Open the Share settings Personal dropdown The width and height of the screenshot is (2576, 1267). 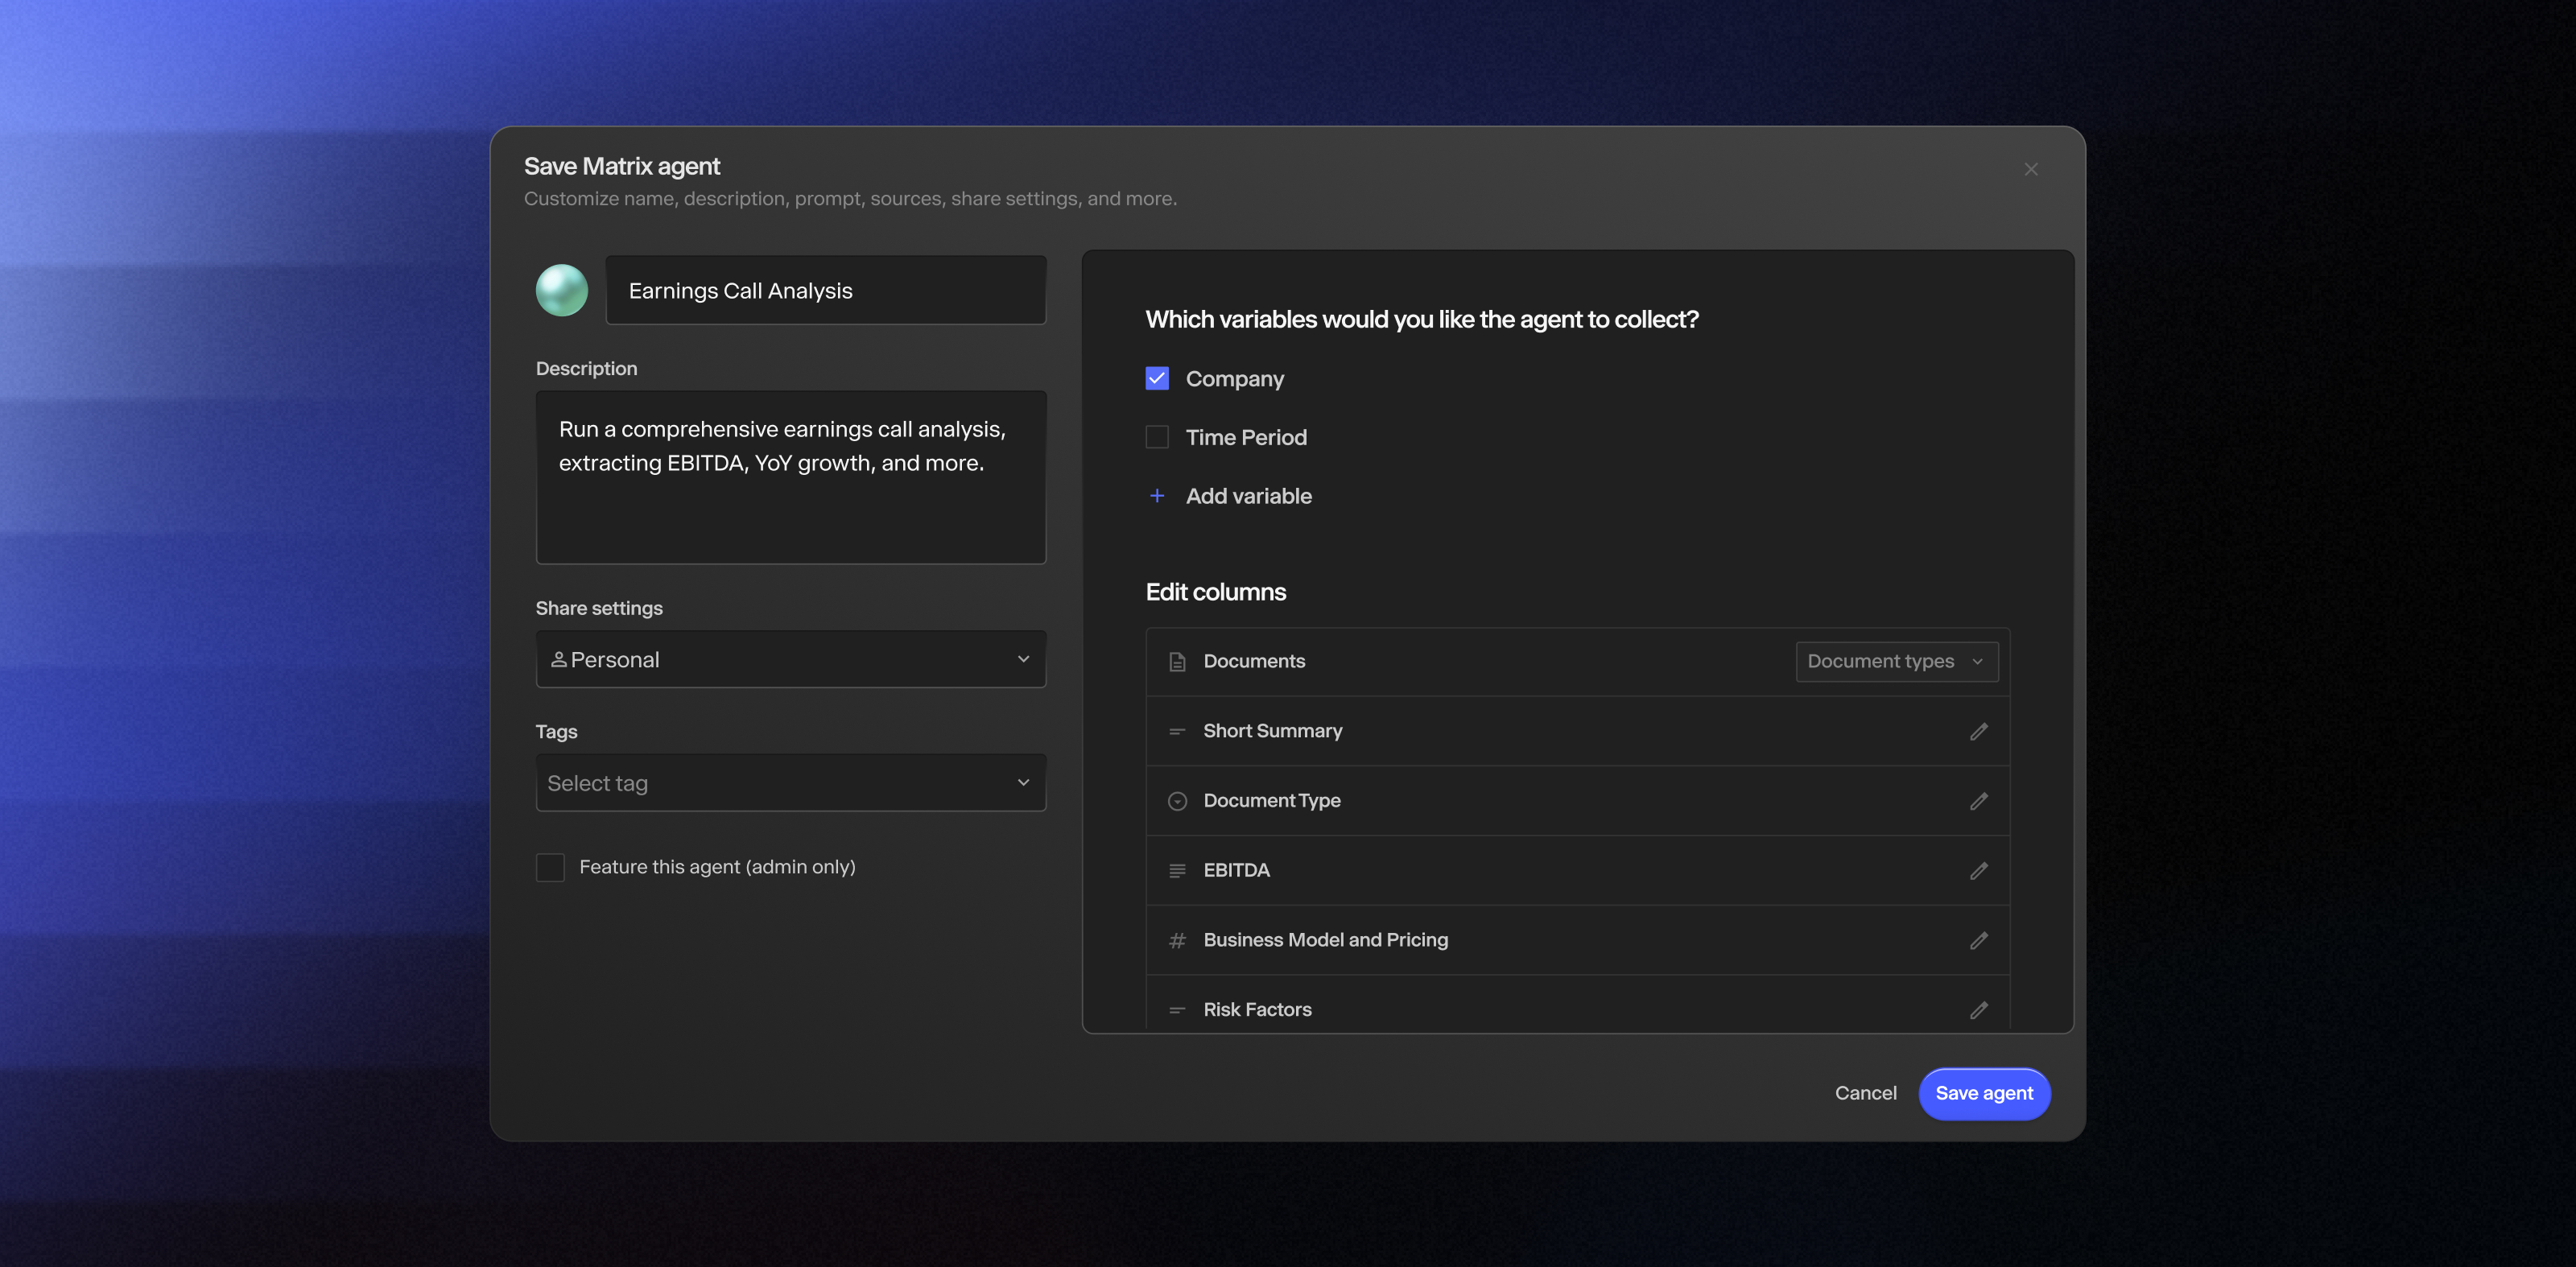click(x=790, y=659)
